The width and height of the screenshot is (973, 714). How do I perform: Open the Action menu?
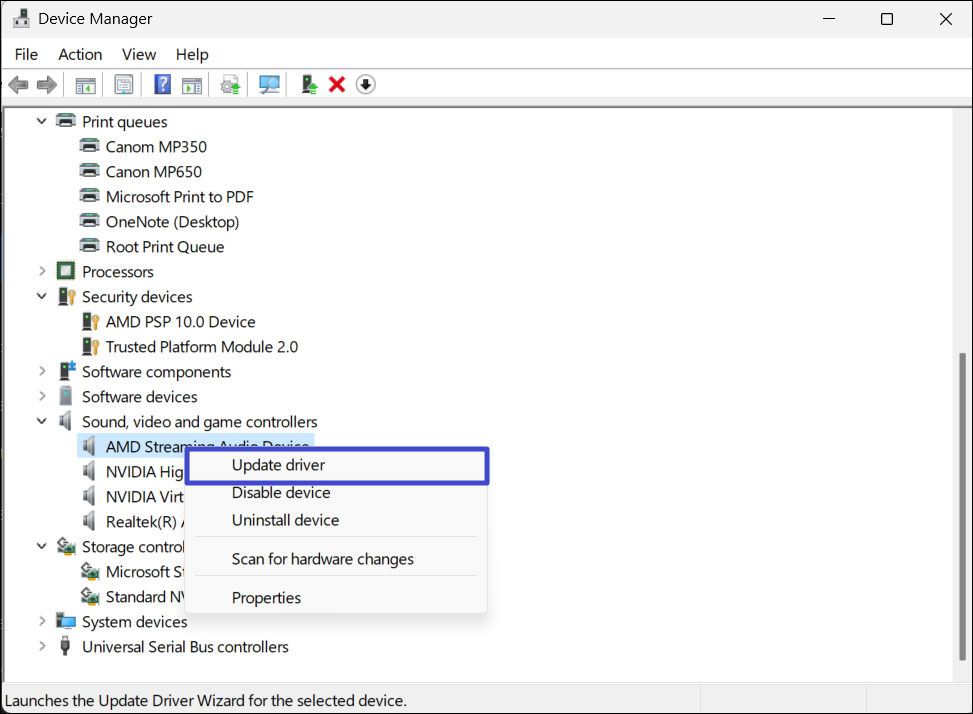click(x=80, y=54)
